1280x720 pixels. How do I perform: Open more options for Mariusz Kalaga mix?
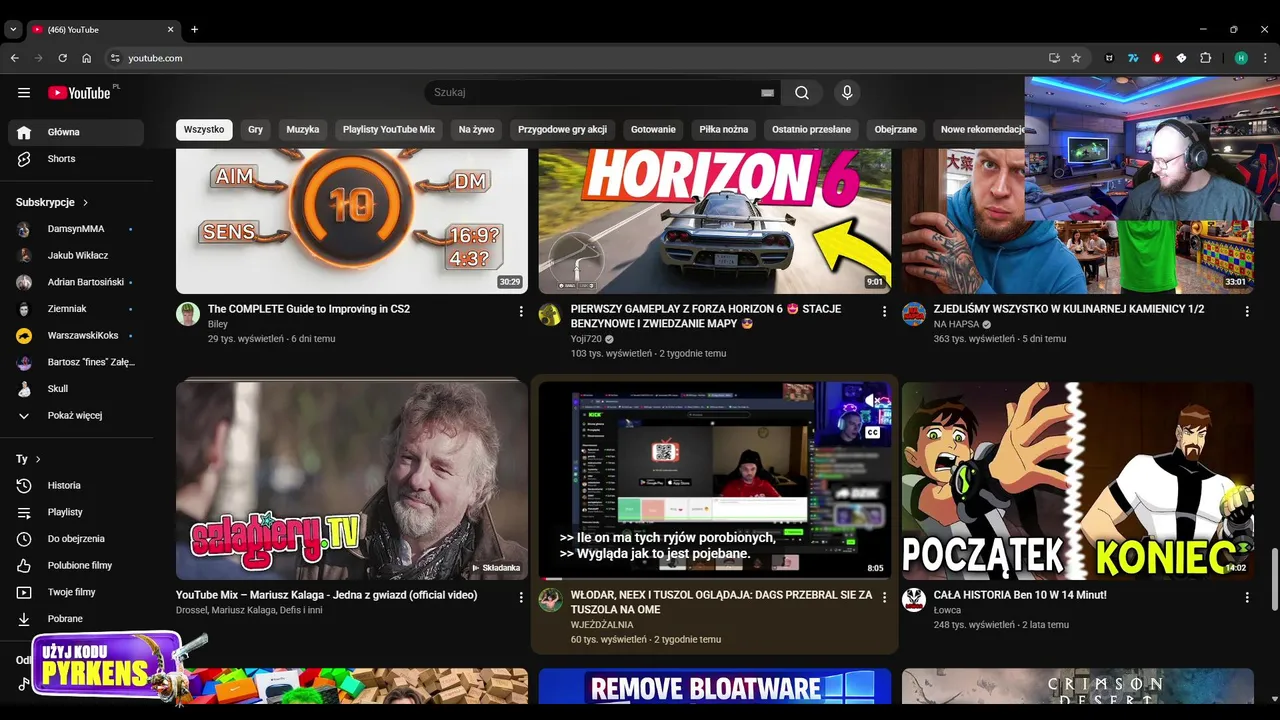(x=521, y=598)
